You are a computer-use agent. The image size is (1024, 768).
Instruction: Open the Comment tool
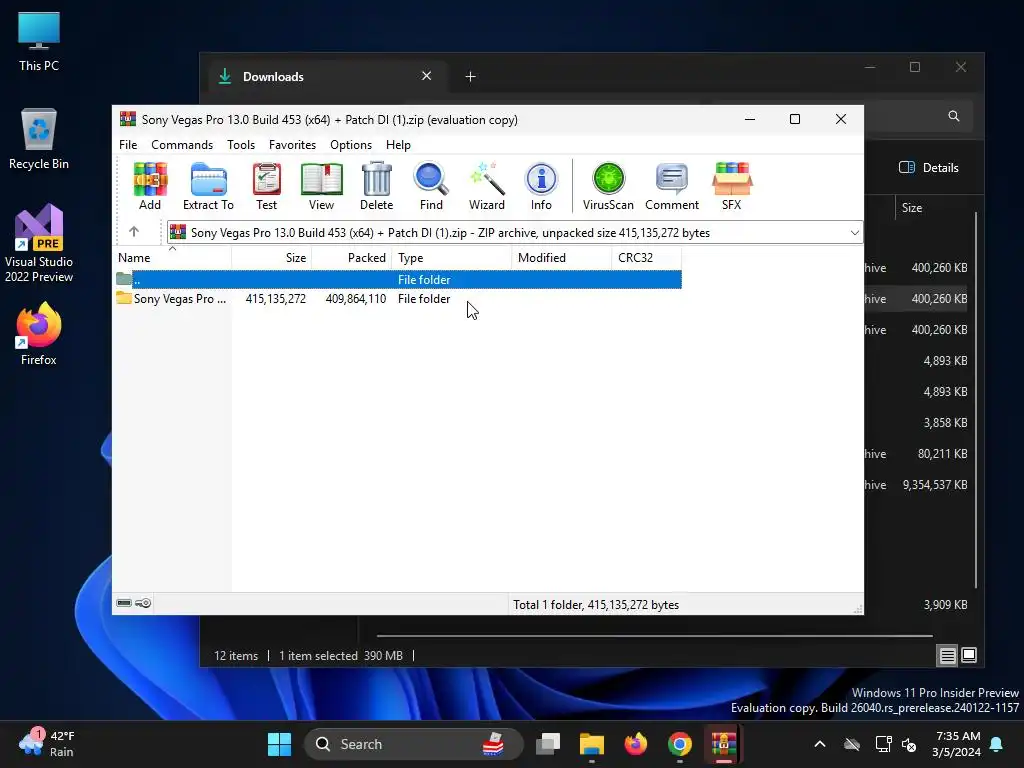pos(672,186)
